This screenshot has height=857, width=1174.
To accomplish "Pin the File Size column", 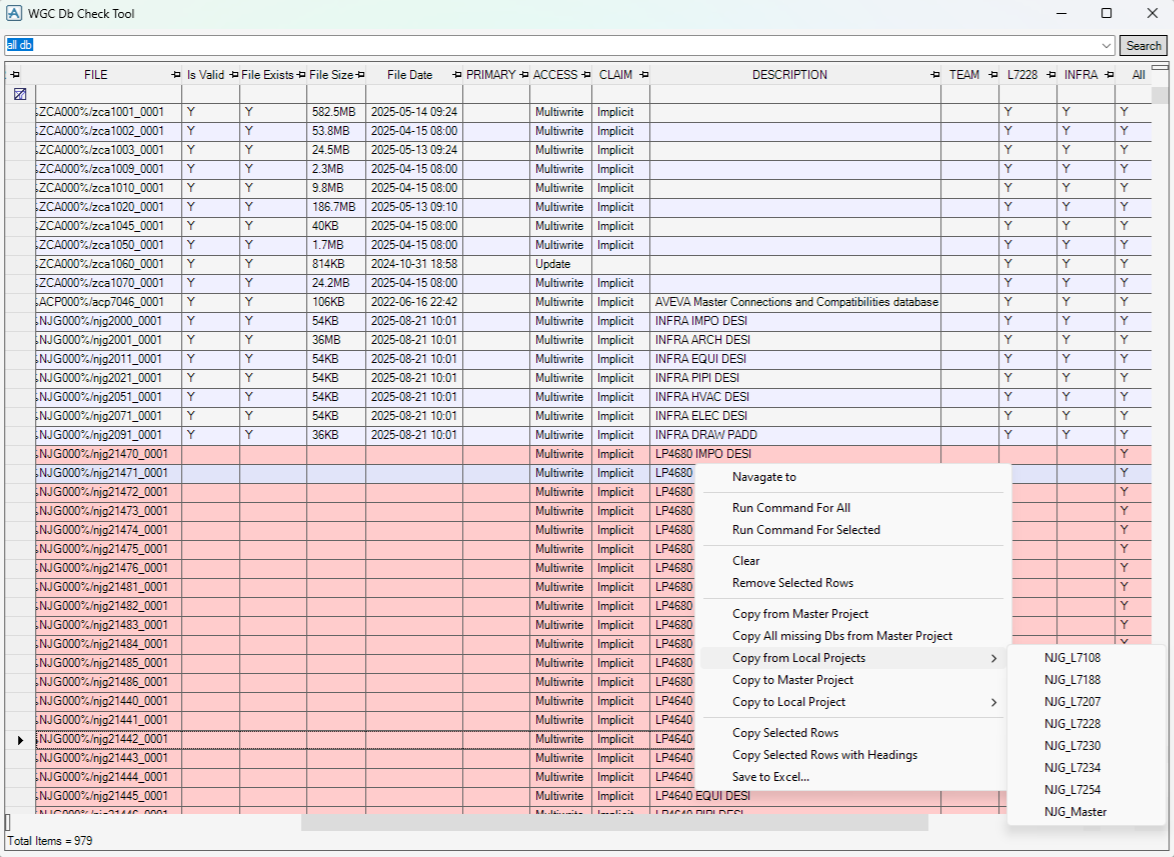I will (360, 75).
